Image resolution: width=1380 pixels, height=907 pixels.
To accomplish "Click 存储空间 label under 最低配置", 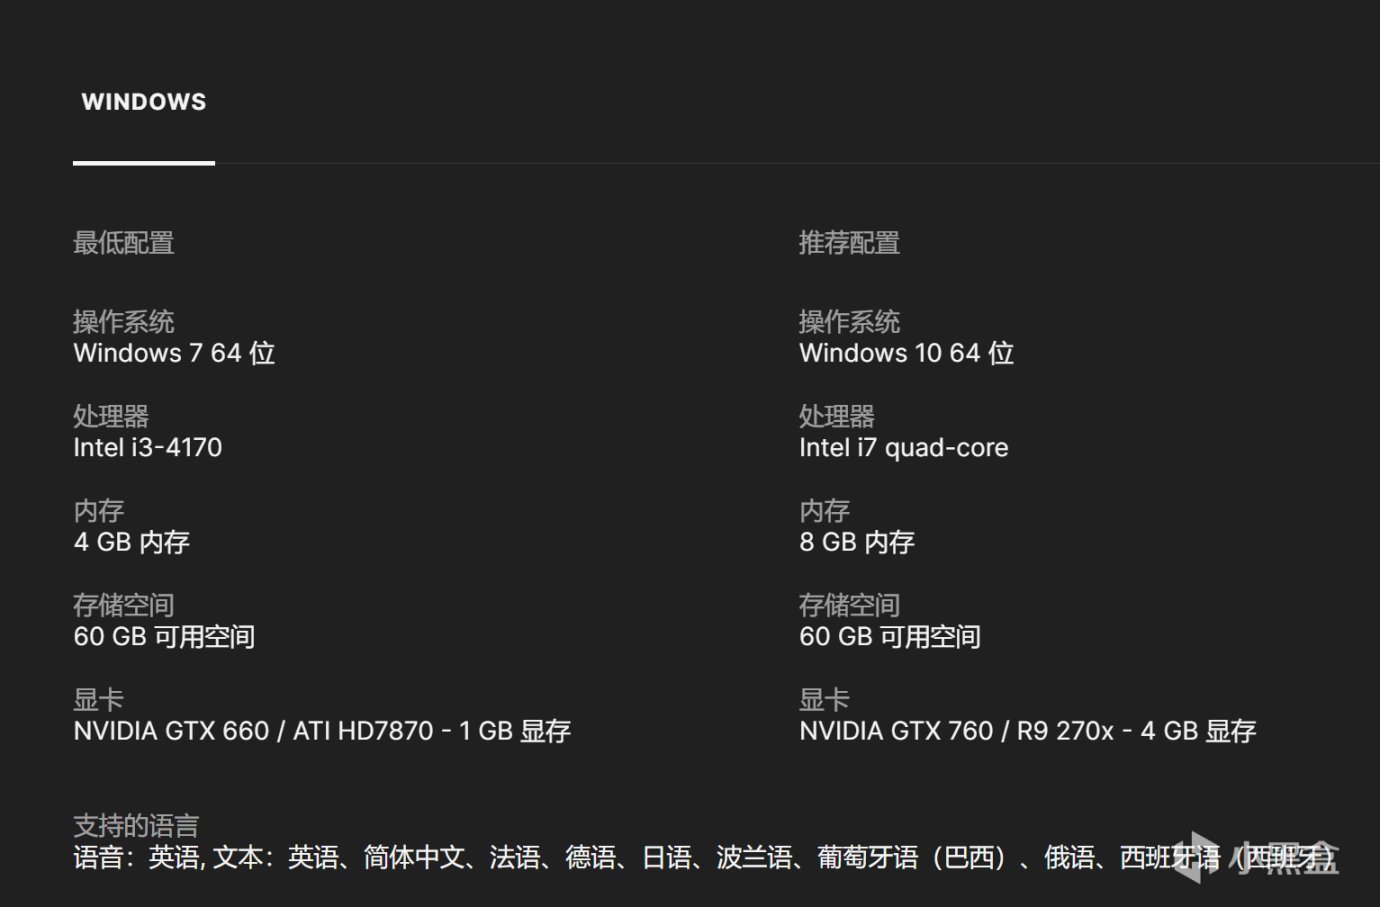I will 124,605.
